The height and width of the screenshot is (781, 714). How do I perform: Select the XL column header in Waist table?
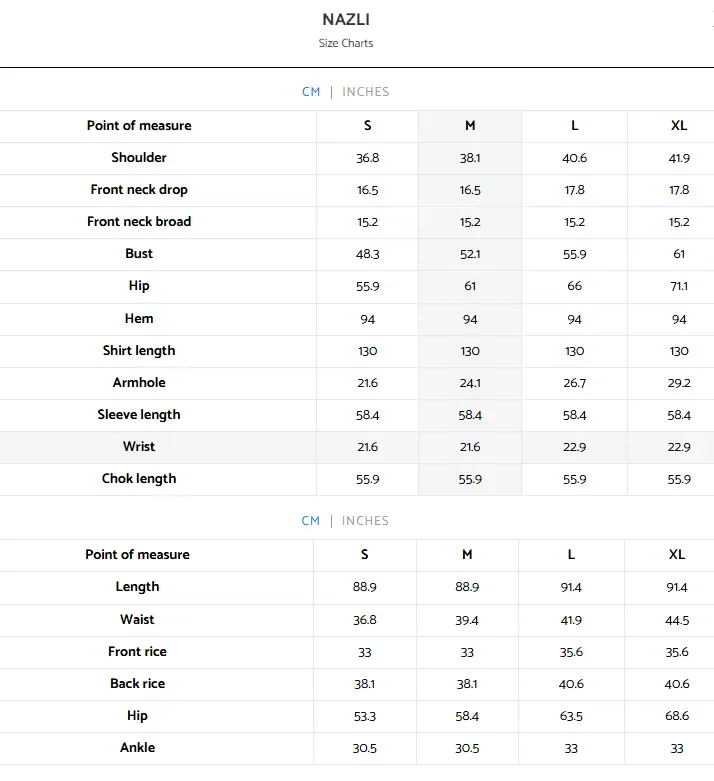677,555
